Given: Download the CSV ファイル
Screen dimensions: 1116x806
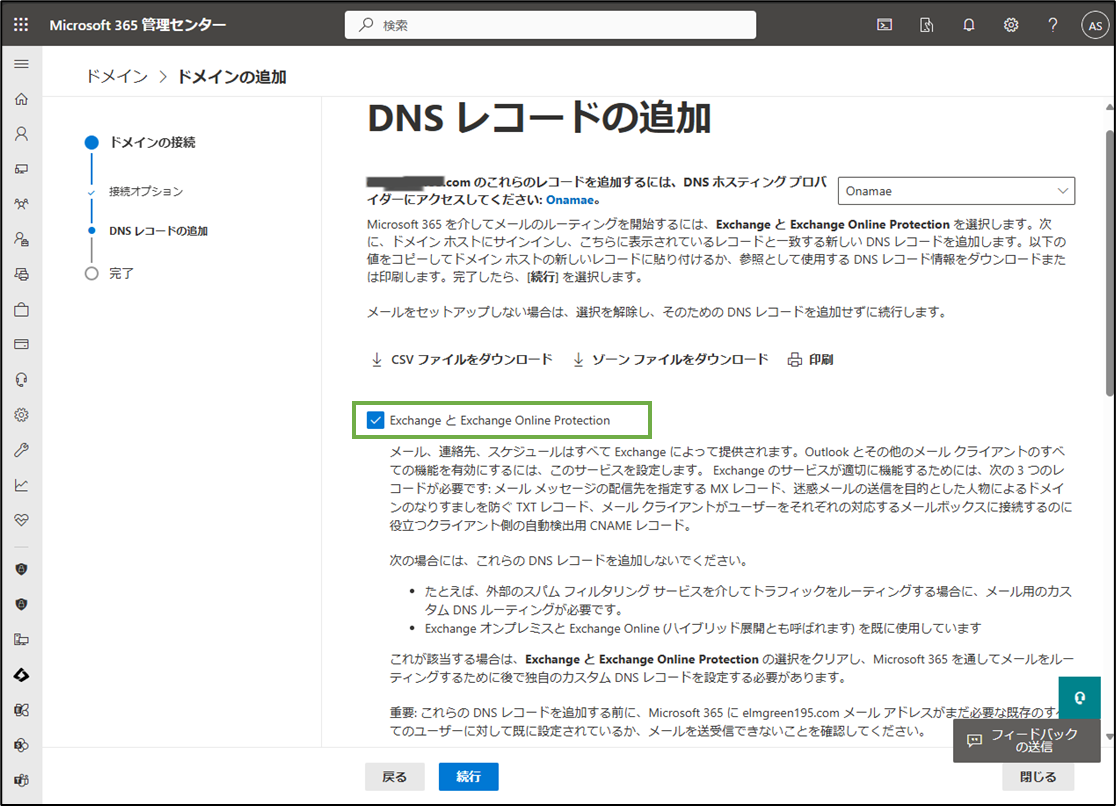Looking at the screenshot, I should click(461, 360).
